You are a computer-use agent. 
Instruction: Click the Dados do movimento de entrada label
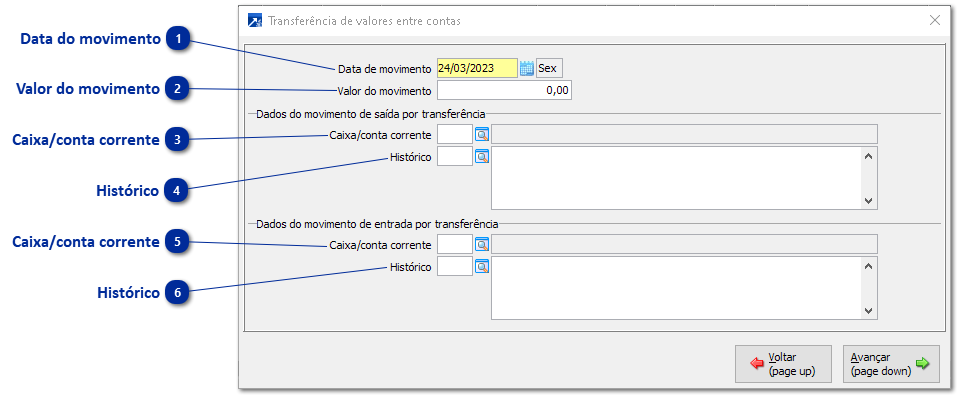[377, 224]
